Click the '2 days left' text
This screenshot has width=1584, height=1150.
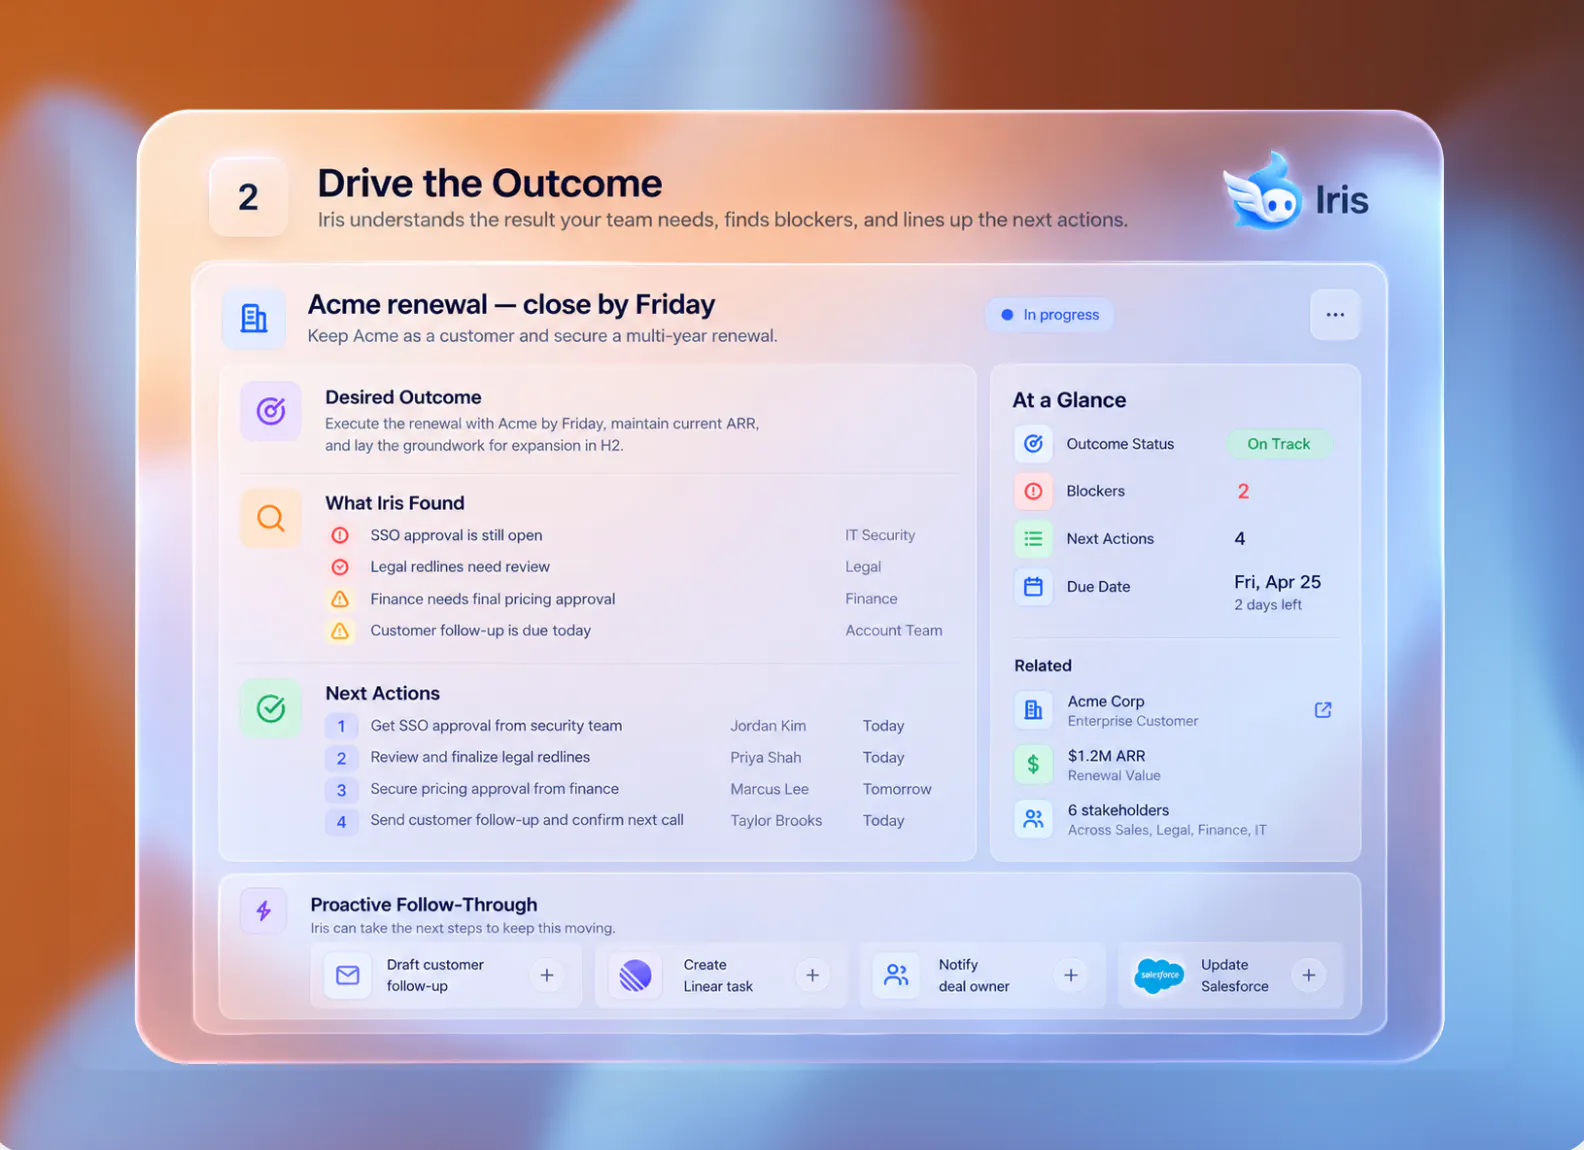[x=1268, y=605]
